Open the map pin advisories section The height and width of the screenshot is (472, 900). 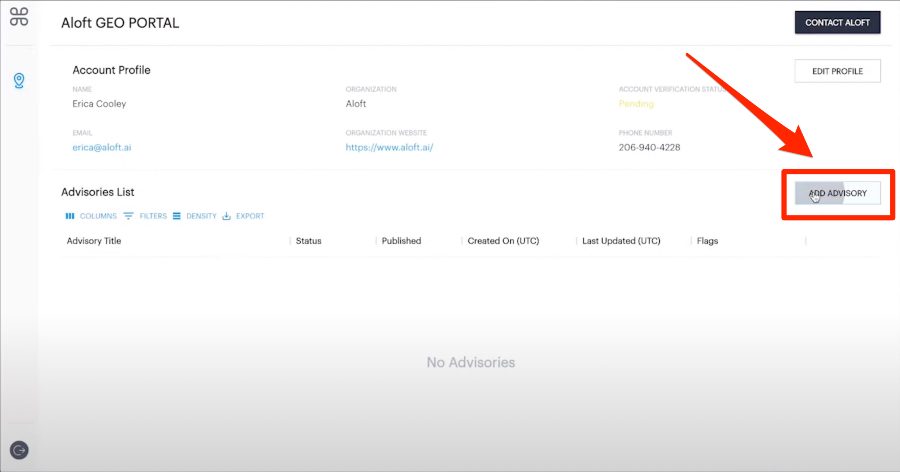click(x=19, y=80)
